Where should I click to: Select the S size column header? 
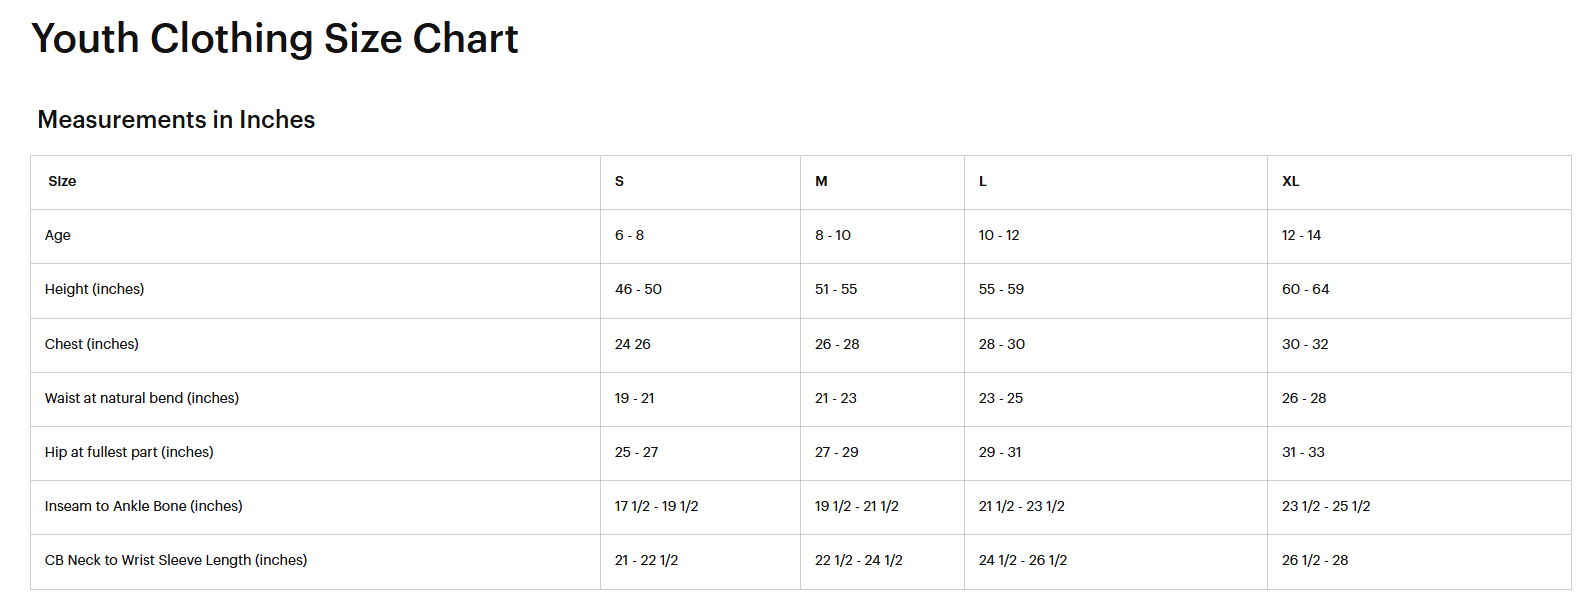point(619,181)
